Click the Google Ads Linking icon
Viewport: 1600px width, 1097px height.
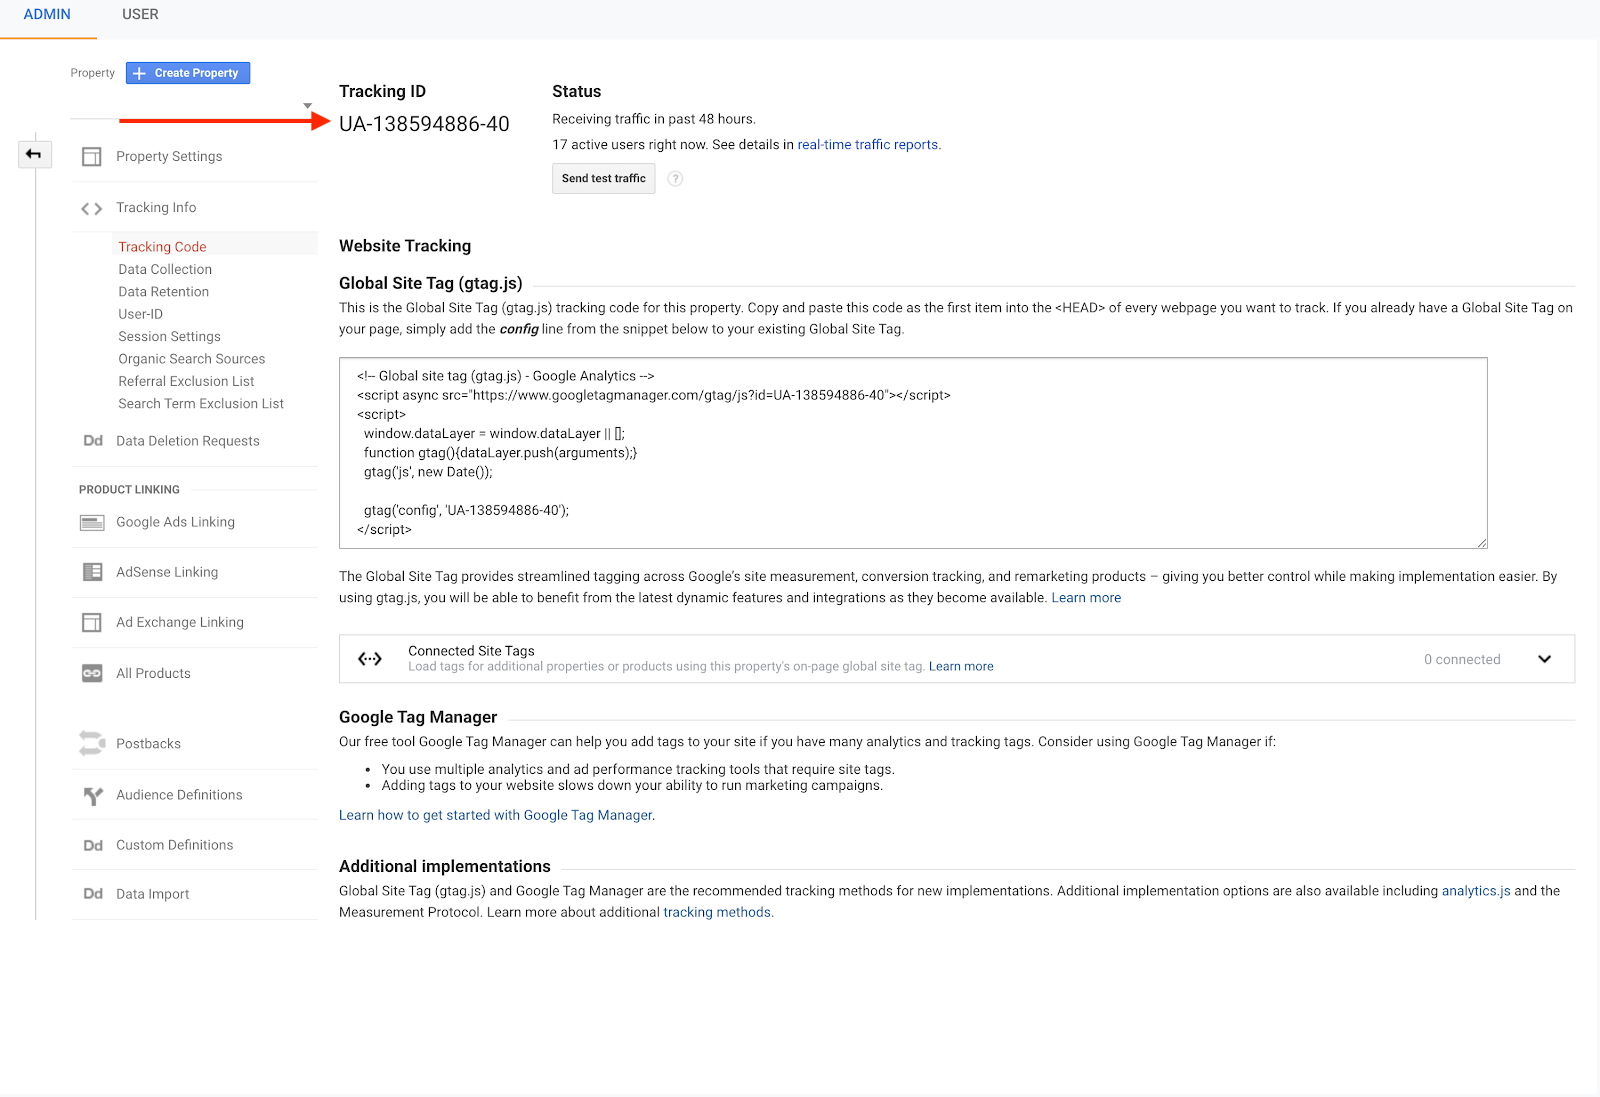pyautogui.click(x=92, y=523)
